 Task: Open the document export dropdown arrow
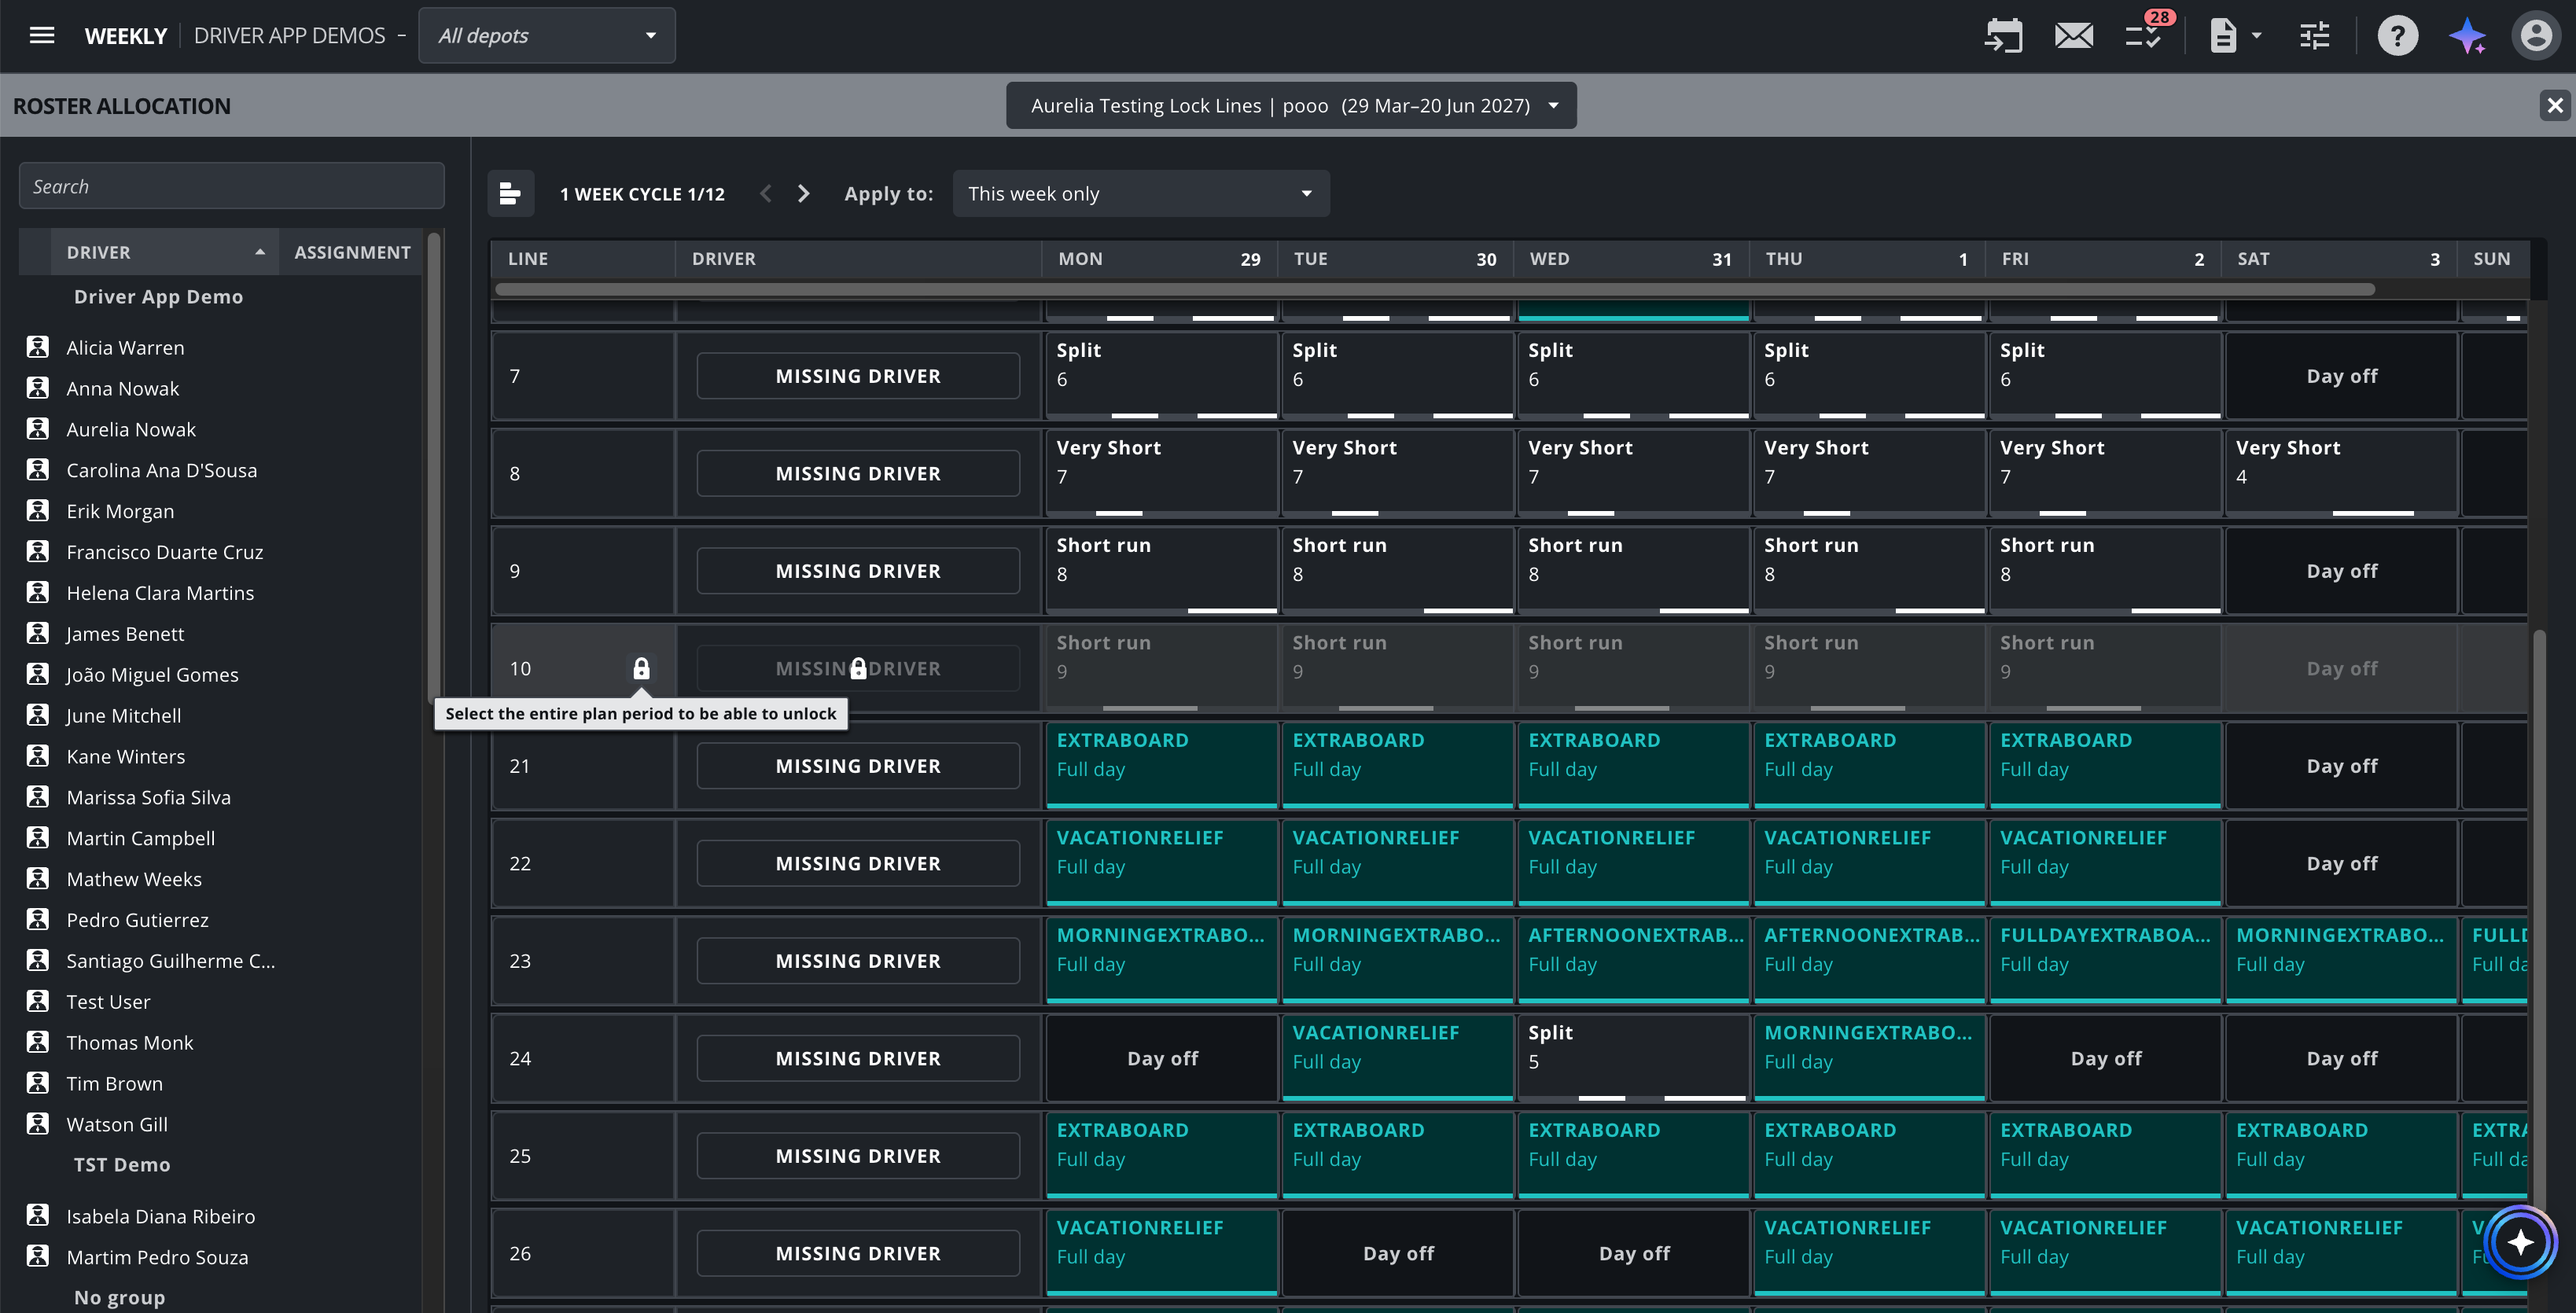2256,36
